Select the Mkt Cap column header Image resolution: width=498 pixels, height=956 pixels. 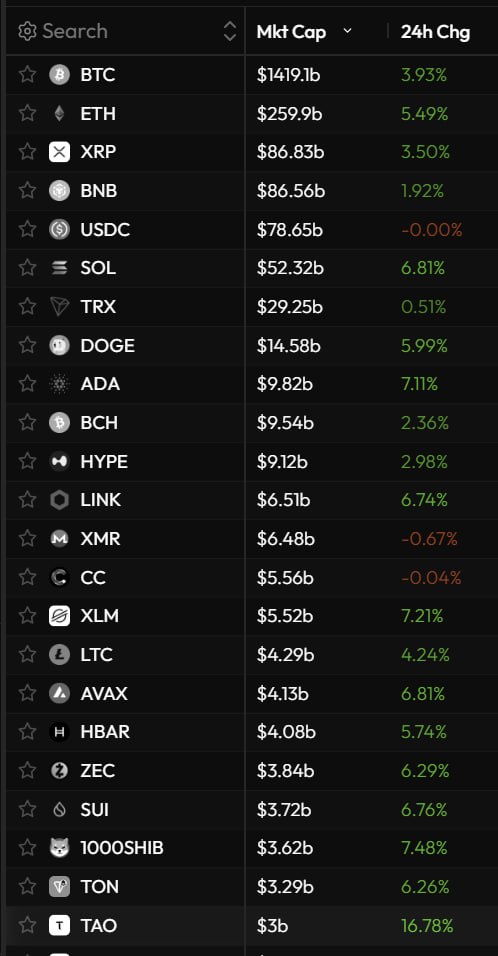pyautogui.click(x=291, y=32)
